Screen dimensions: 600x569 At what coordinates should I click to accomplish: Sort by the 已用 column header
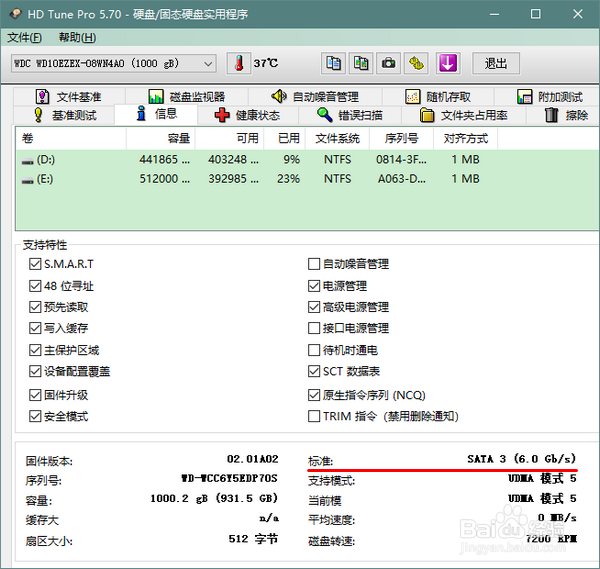point(285,139)
